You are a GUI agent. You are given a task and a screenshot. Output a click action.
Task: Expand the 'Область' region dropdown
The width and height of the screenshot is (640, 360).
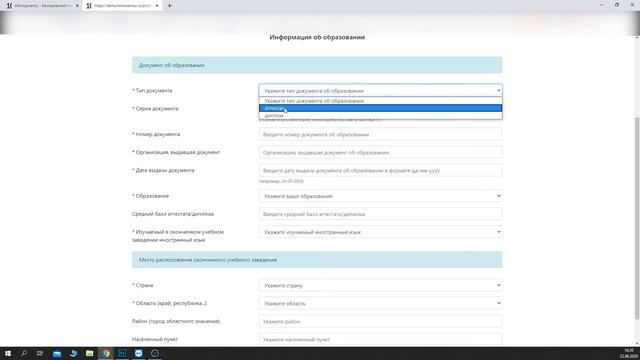380,303
